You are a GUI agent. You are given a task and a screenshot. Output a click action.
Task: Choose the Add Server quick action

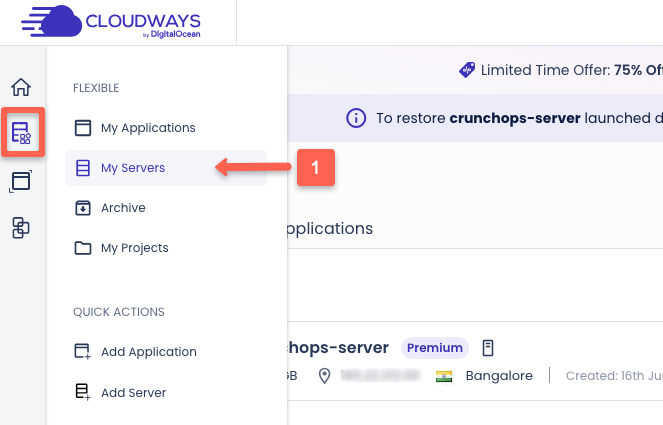(133, 392)
